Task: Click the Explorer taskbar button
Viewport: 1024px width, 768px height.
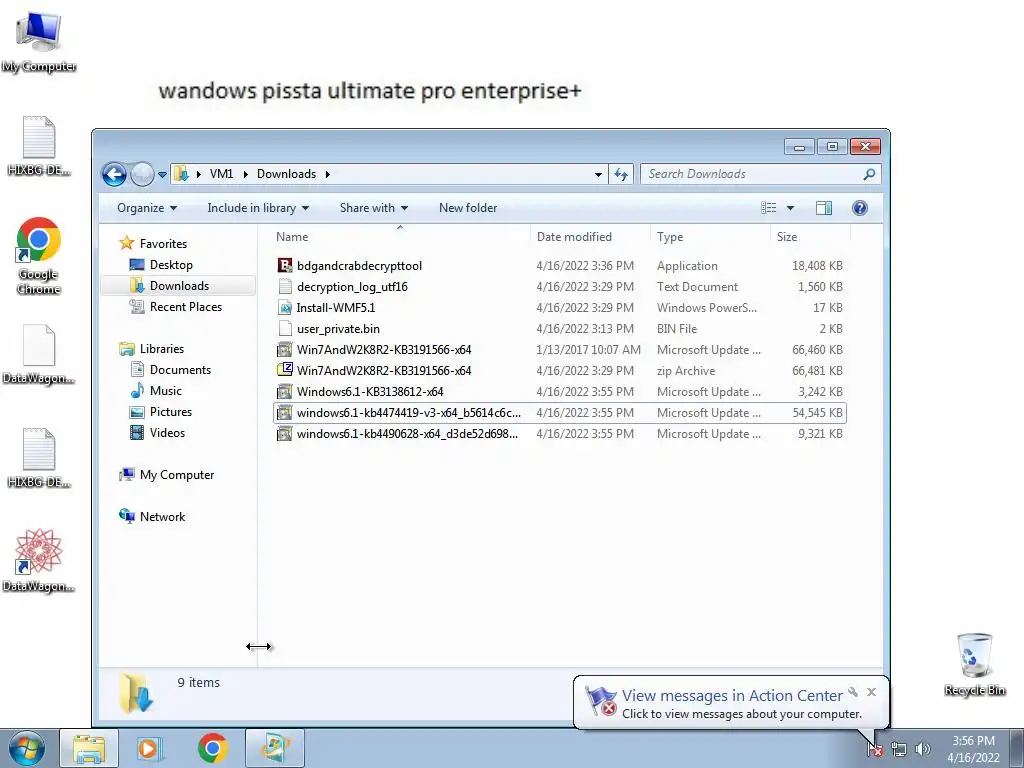Action: click(x=89, y=748)
